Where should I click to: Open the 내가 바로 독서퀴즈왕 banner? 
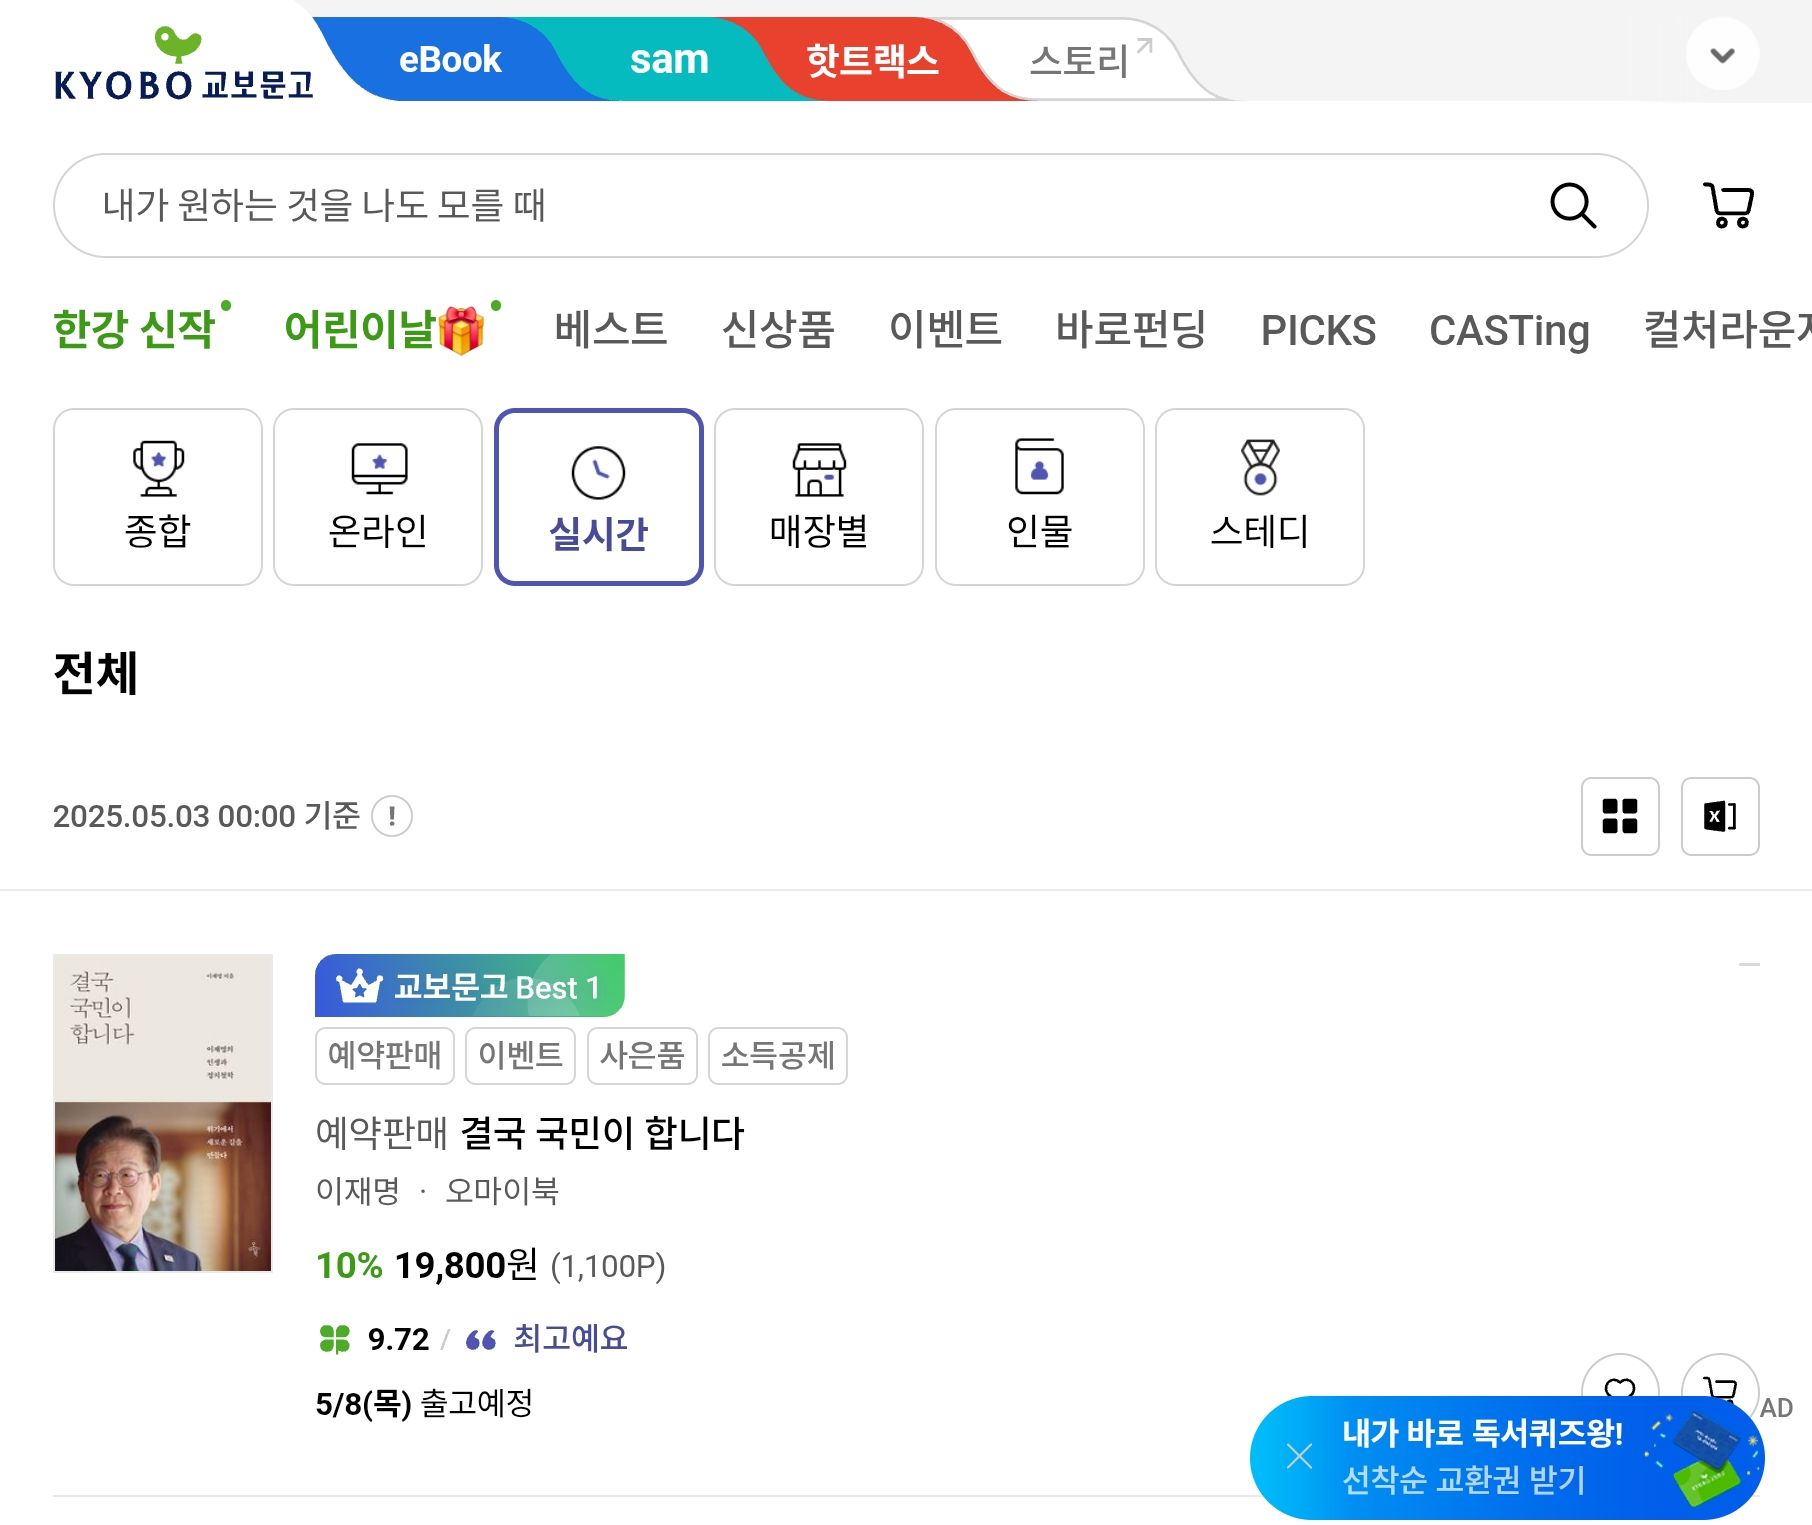(1507, 1457)
